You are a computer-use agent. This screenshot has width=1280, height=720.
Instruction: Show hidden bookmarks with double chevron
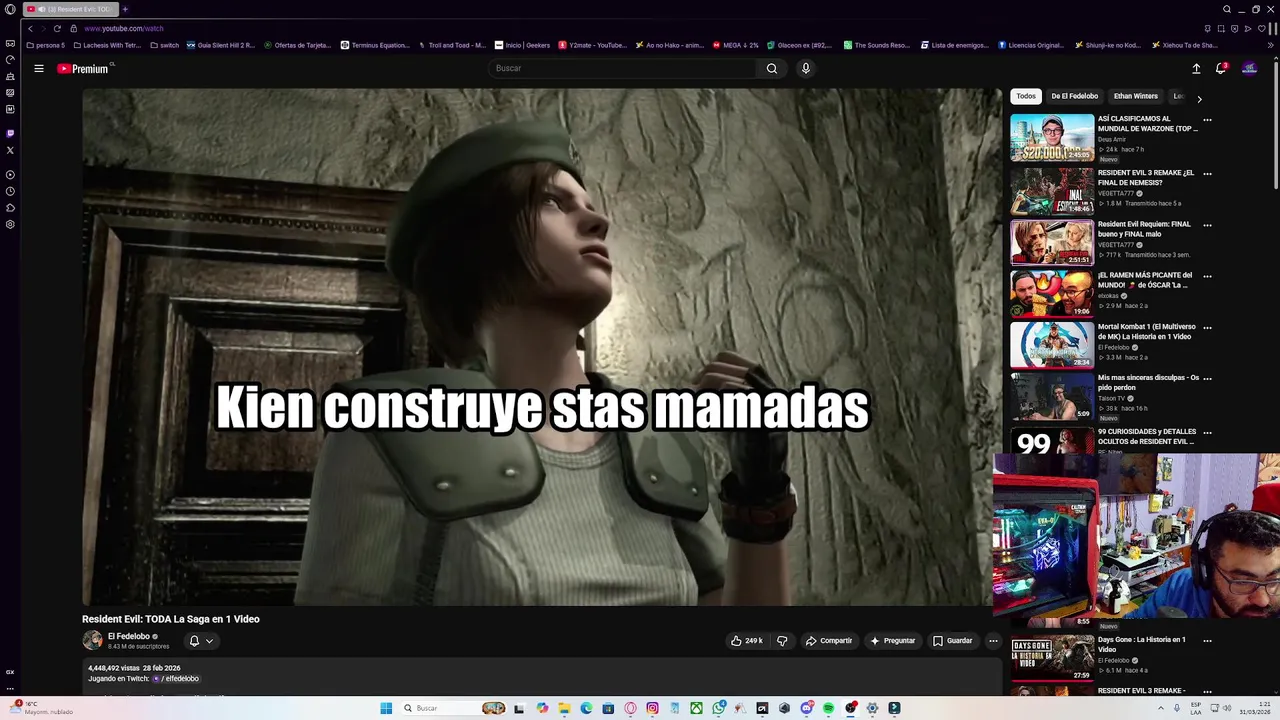point(1272,45)
